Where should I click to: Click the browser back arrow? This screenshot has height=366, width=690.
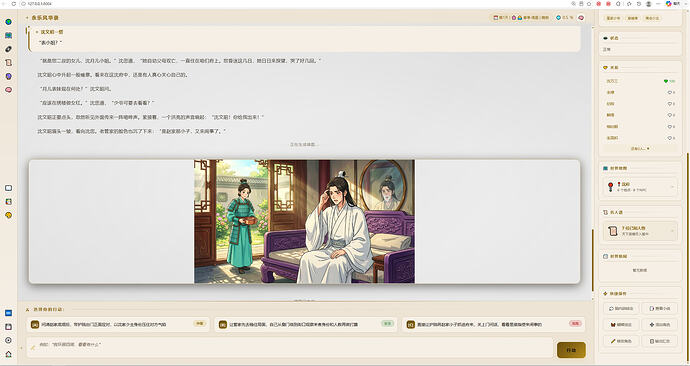(4, 4)
